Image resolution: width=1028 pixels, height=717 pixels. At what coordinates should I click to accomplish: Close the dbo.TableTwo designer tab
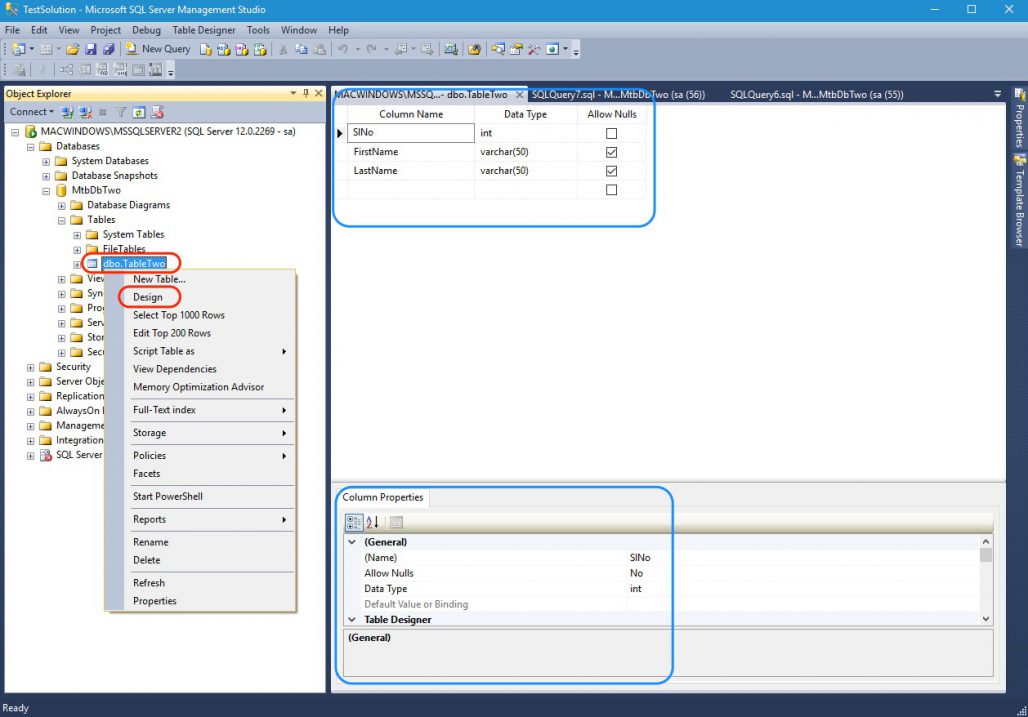519,94
